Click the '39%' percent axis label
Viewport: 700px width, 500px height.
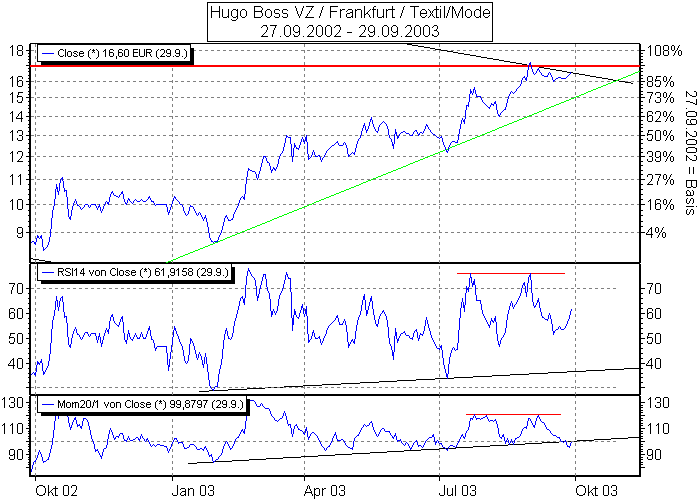pos(661,157)
